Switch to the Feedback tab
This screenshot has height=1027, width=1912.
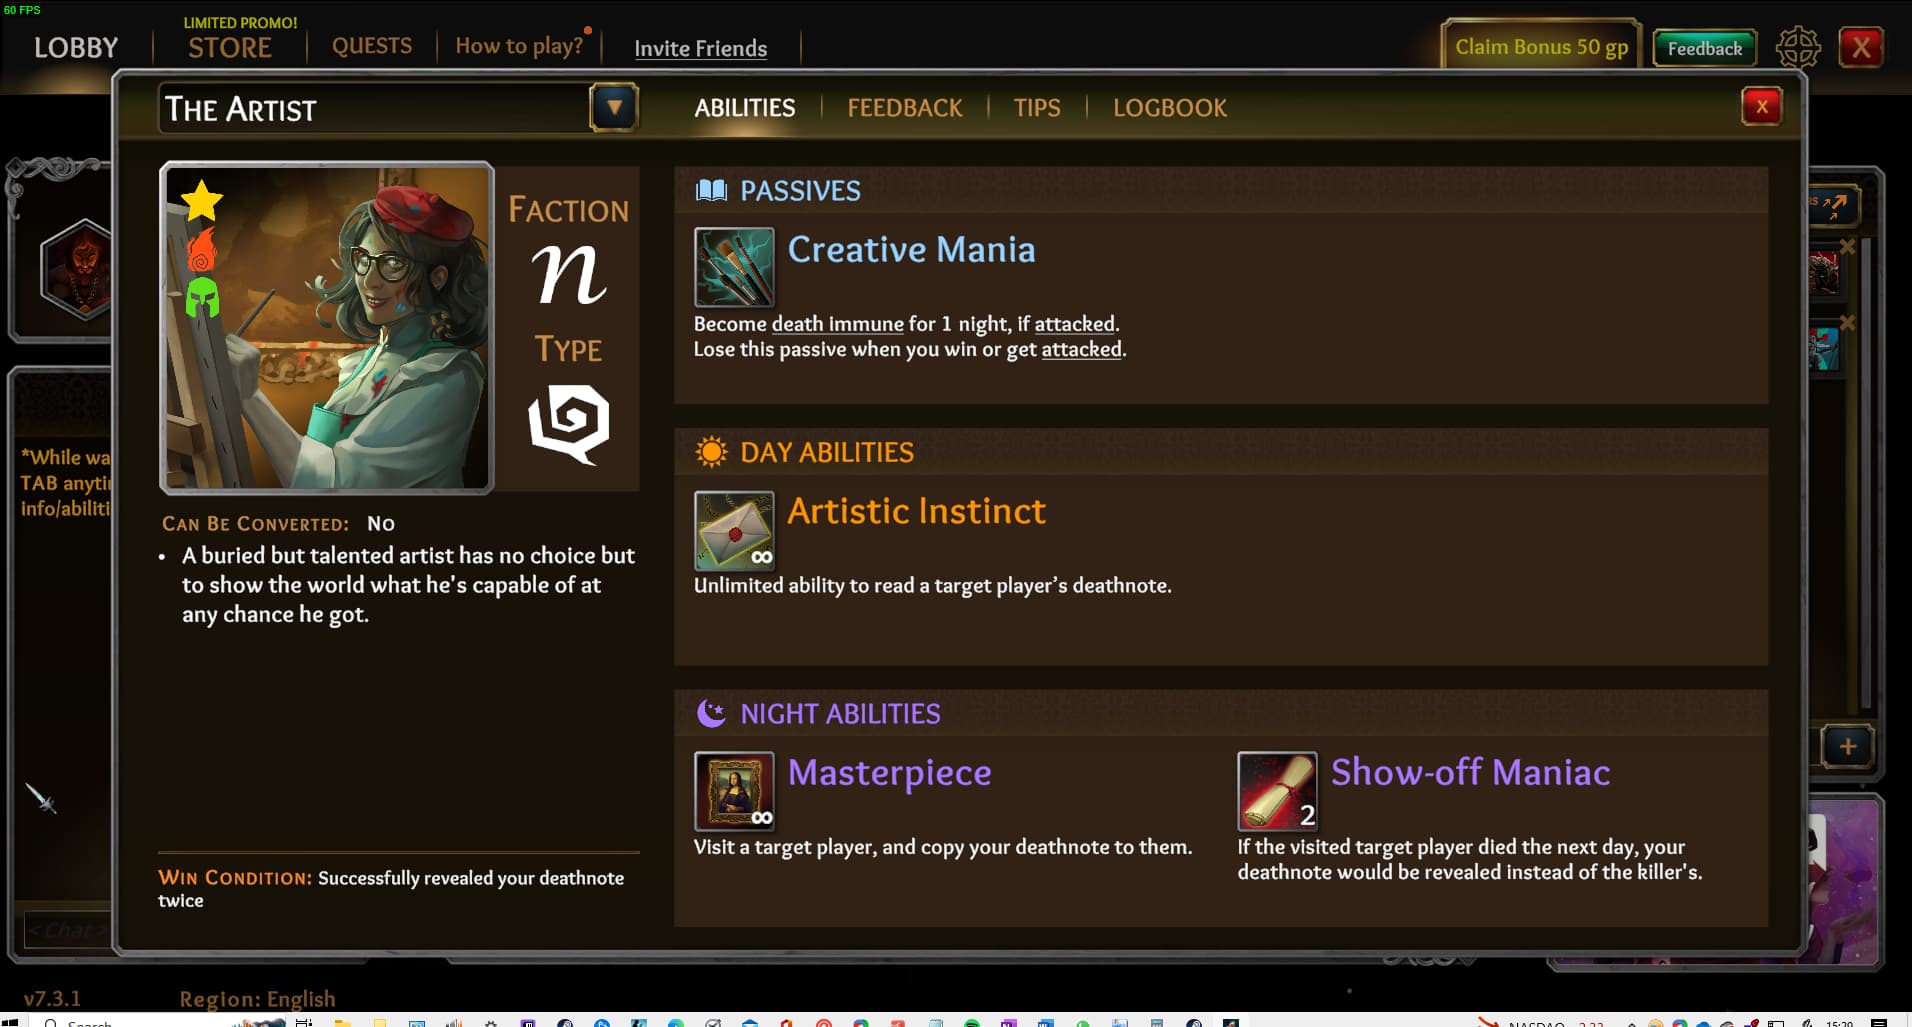(905, 108)
